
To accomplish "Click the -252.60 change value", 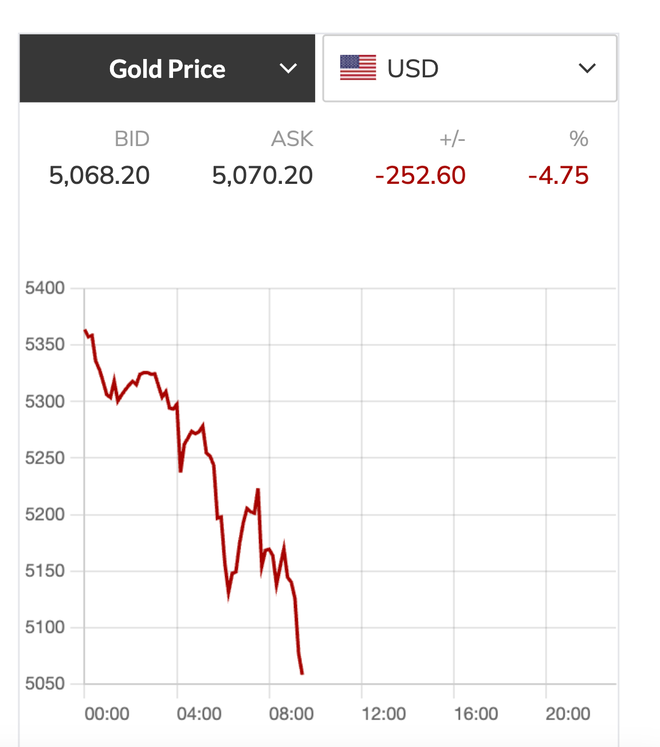I will pos(420,176).
